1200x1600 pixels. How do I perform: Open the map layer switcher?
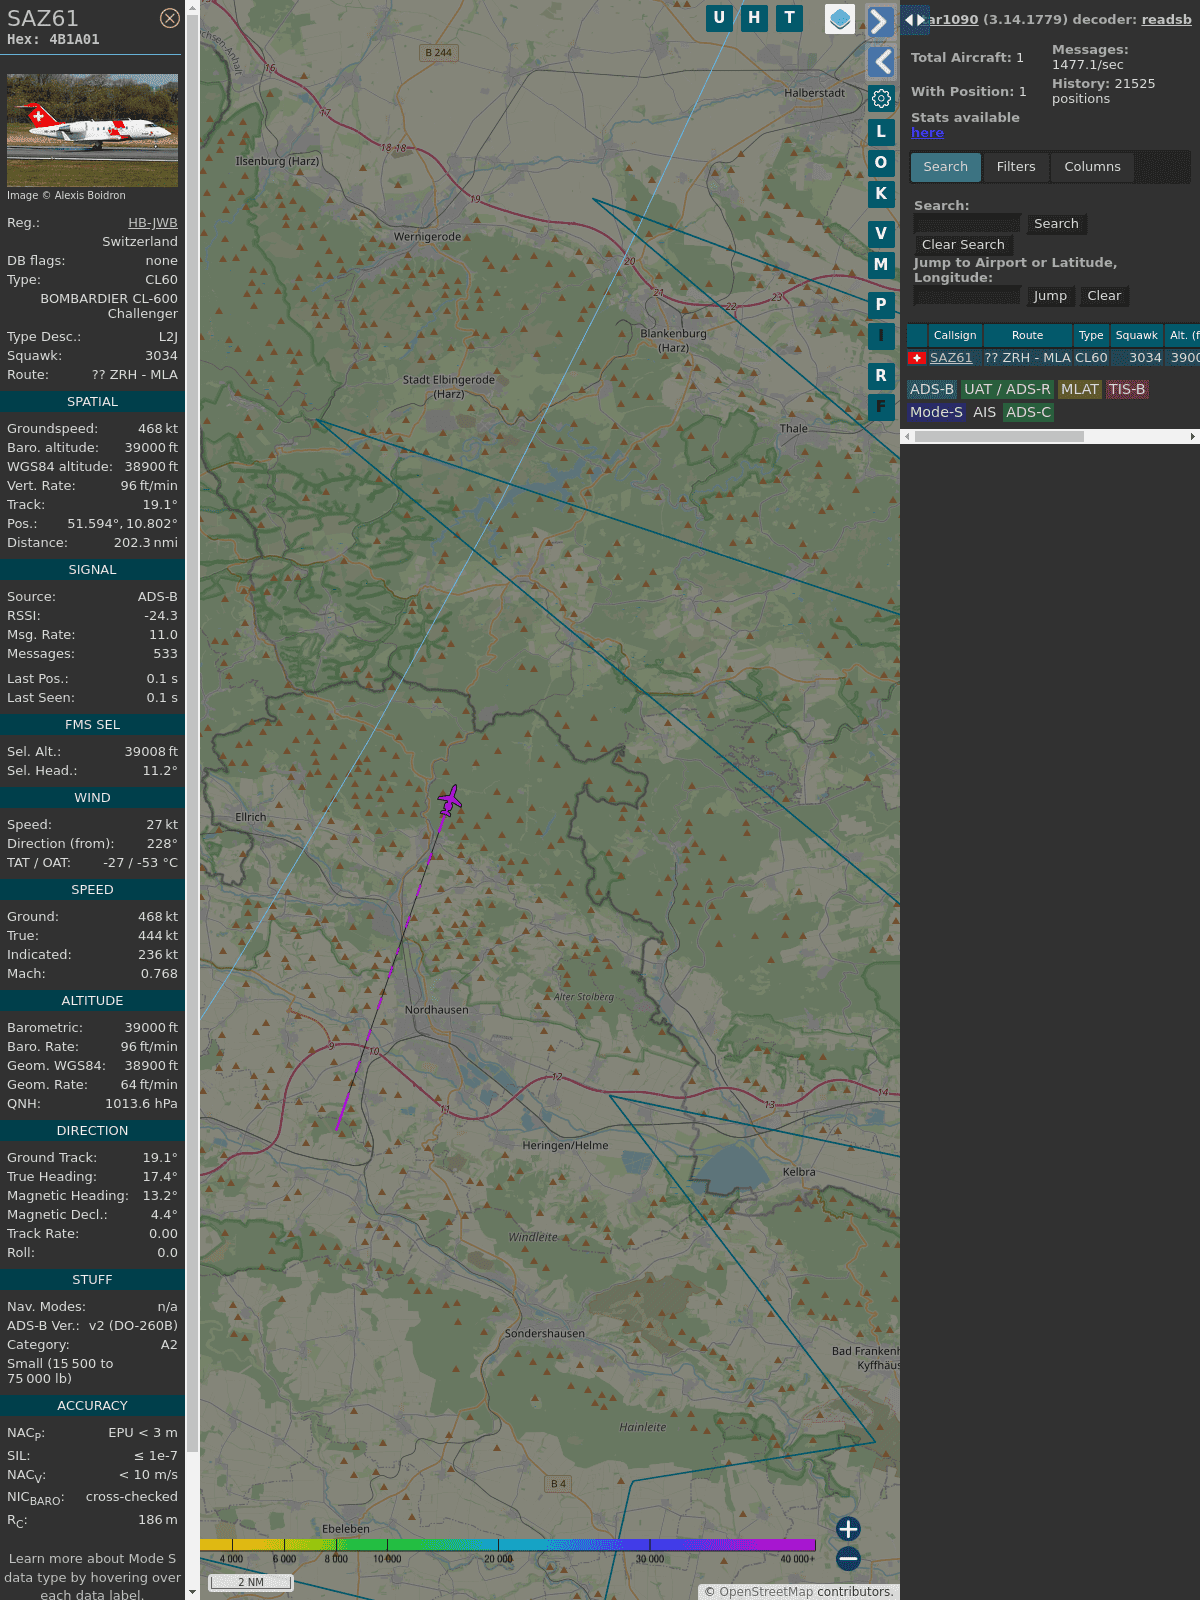(x=840, y=19)
